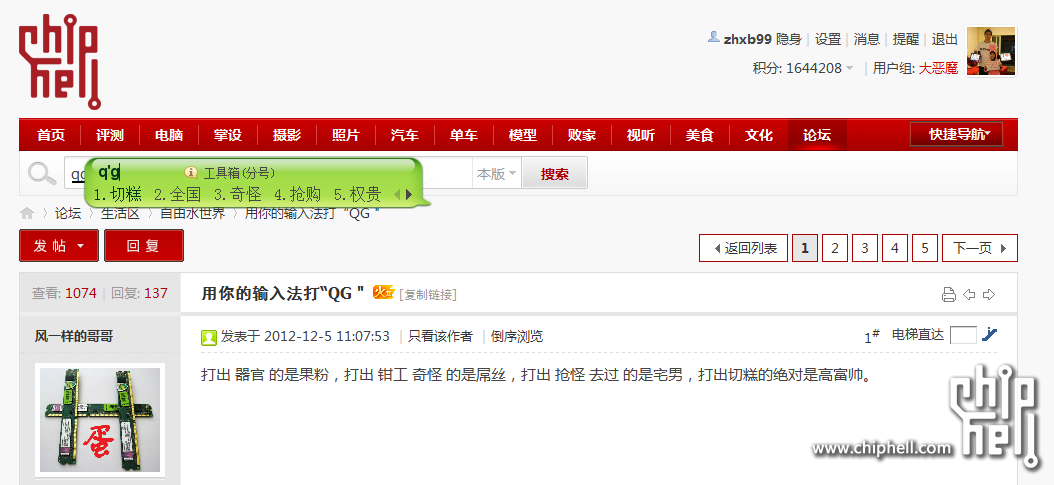1054x485 pixels.
Task: Click the elevator jump icon beside 电梯直达
Action: click(989, 334)
